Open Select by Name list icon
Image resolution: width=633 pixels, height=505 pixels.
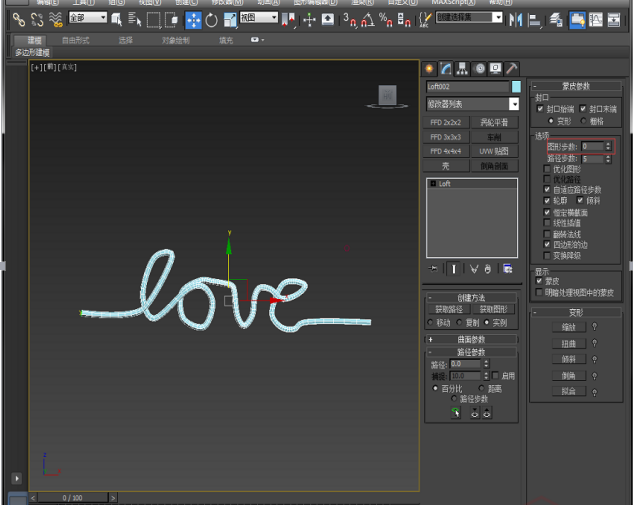tap(134, 19)
